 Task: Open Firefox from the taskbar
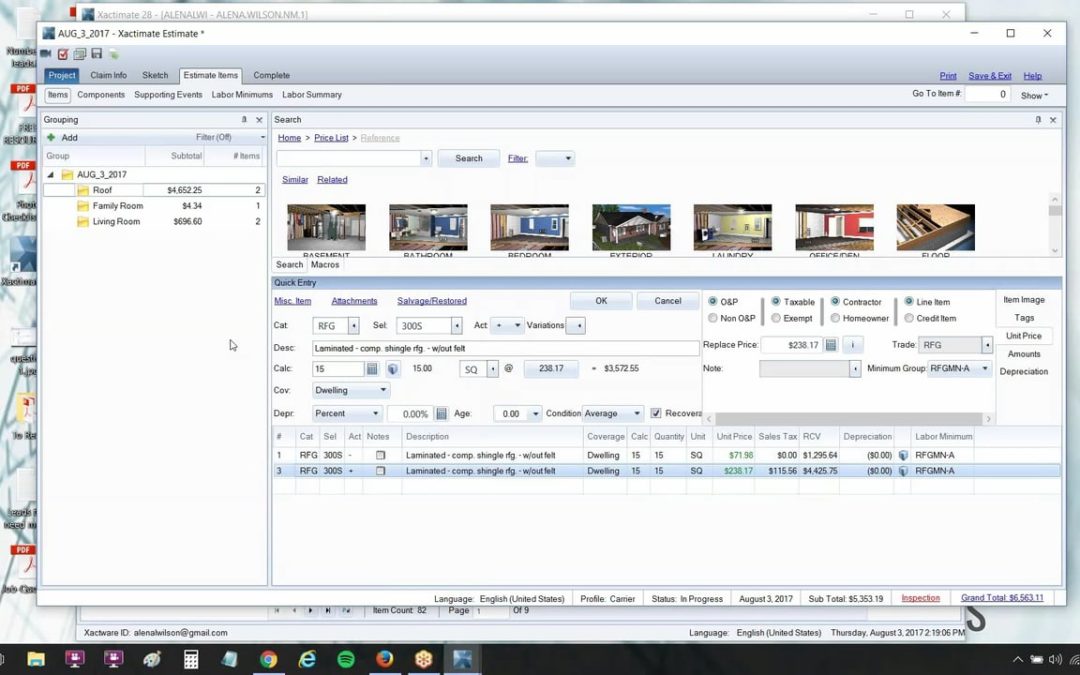[384, 659]
